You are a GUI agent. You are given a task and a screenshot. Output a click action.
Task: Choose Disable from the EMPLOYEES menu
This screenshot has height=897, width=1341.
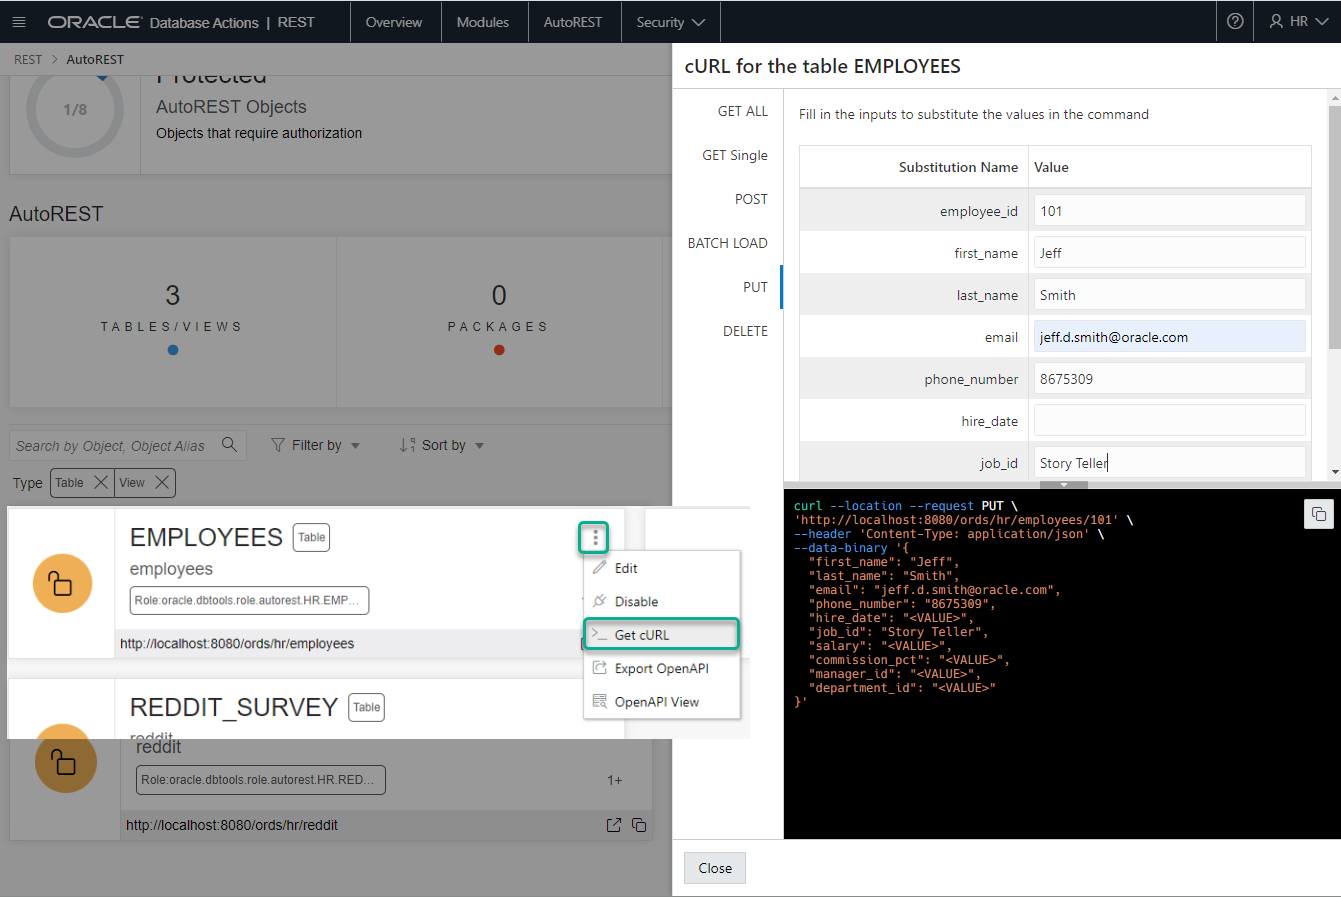click(x=662, y=601)
